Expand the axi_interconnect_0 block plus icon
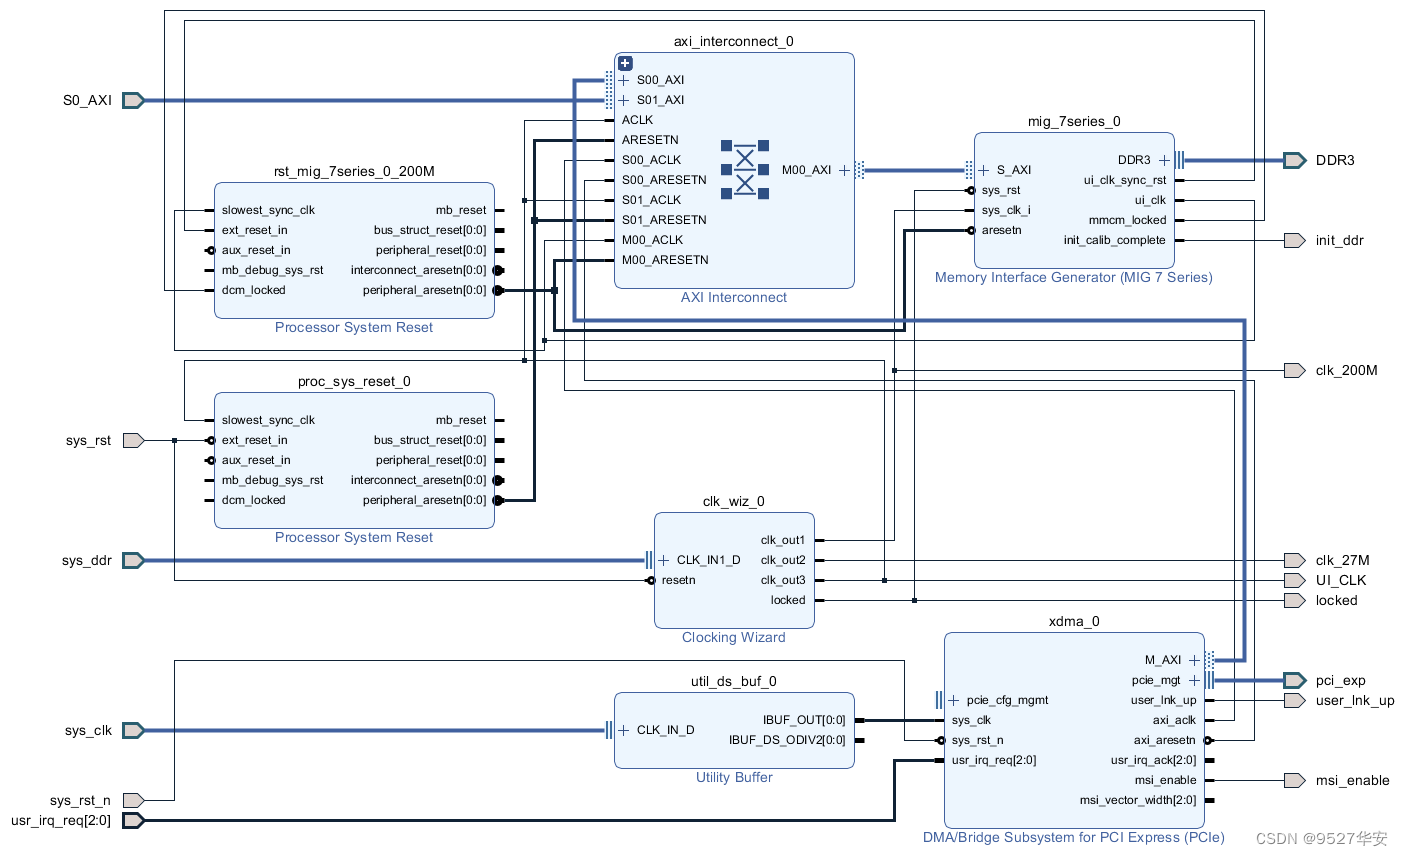 click(x=625, y=63)
